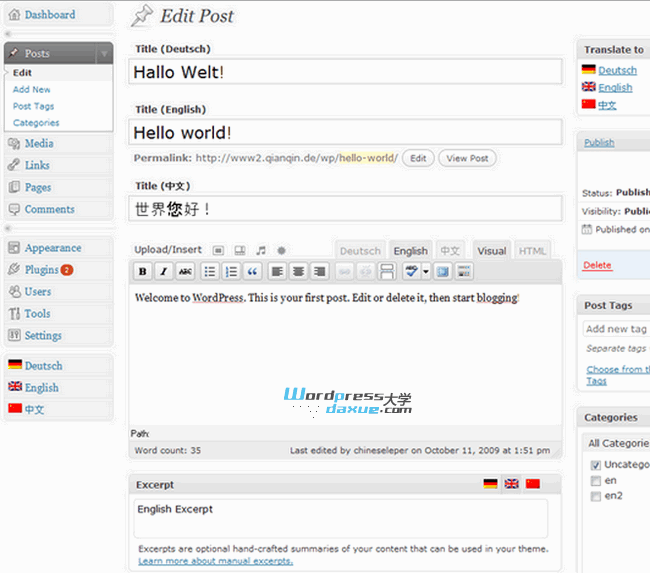
Task: Apply italic formatting in the editor toolbar
Action: click(164, 272)
